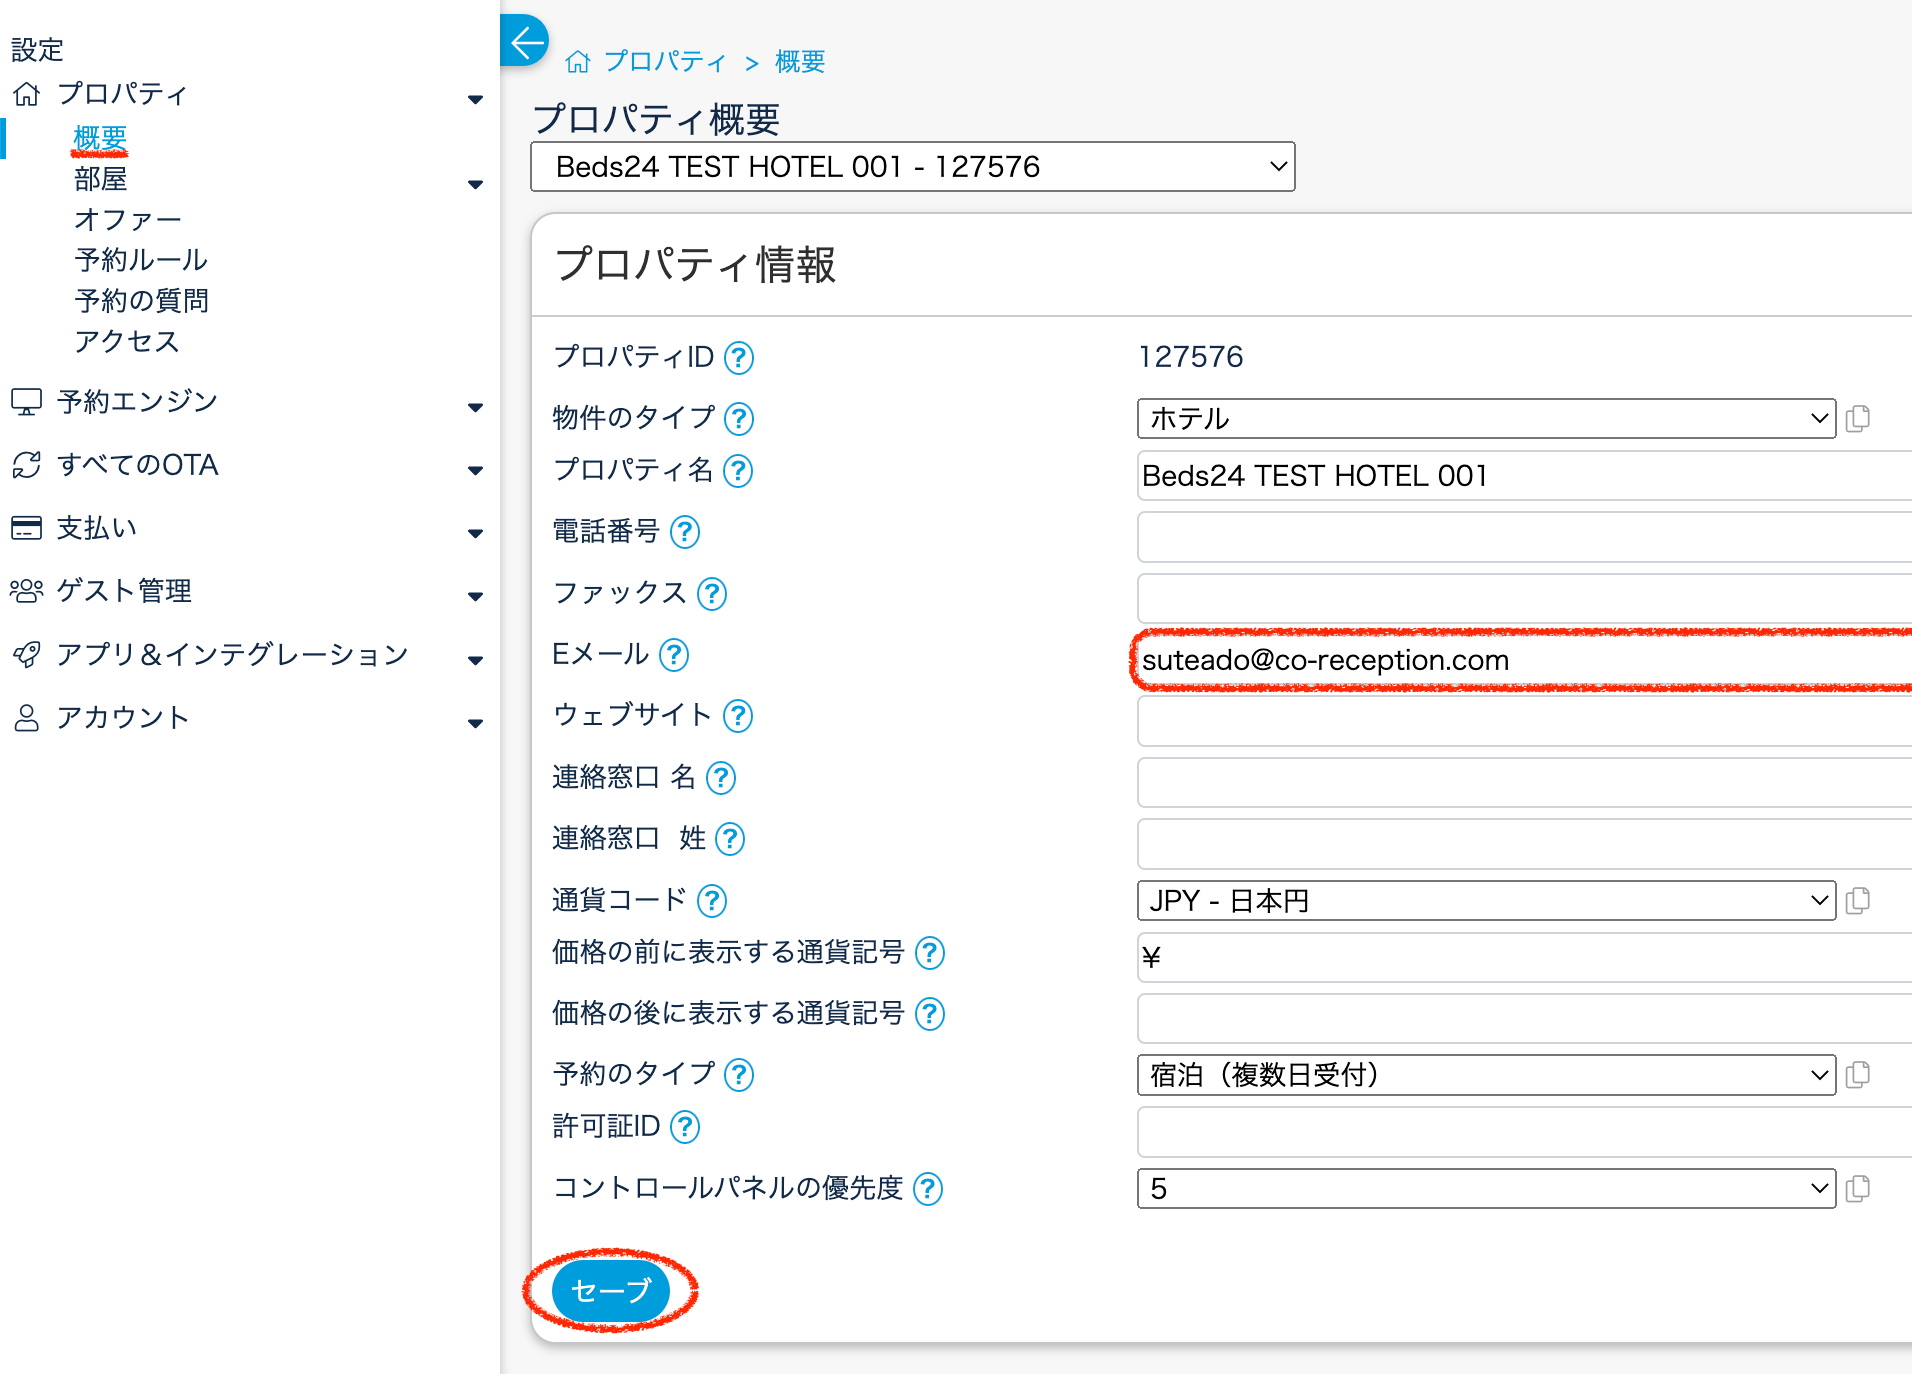Viewport: 1912px width, 1374px height.
Task: Click the blue back arrow button
Action: point(525,42)
